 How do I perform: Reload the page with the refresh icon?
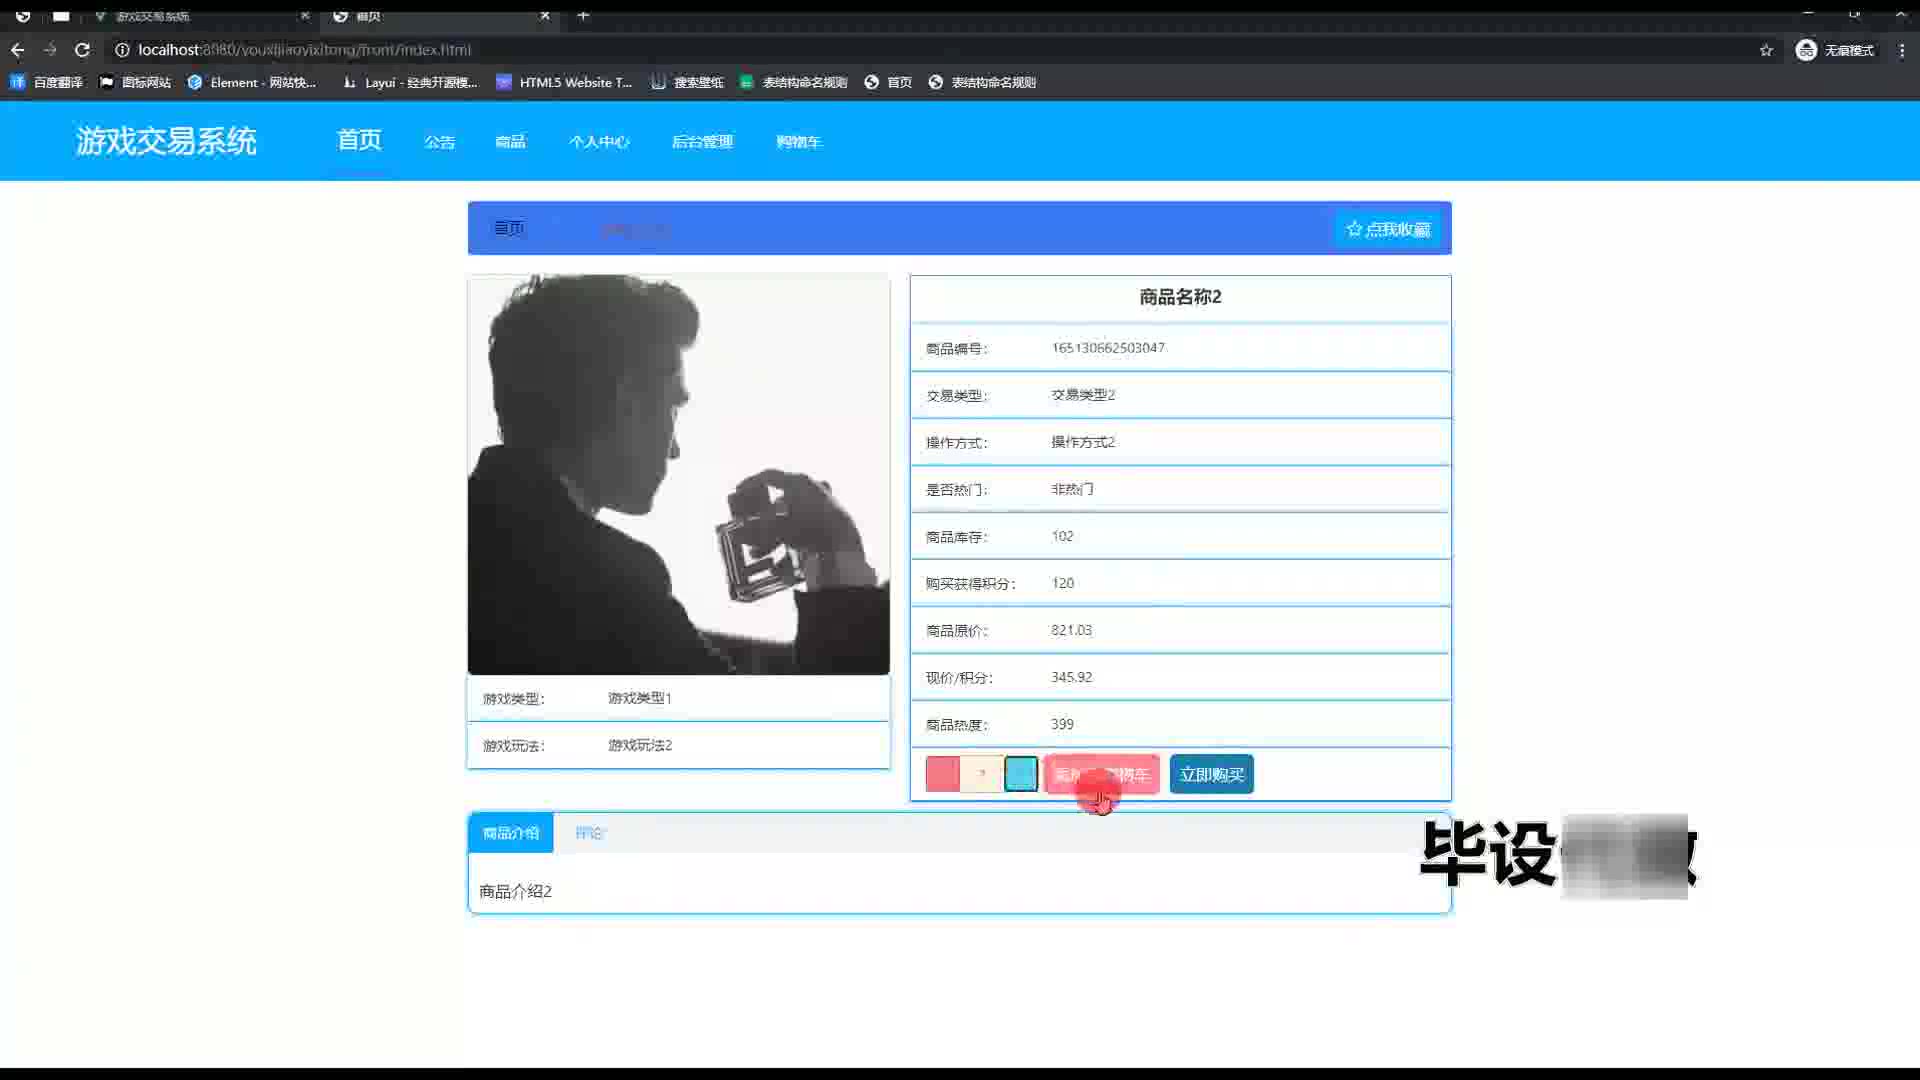(x=82, y=50)
